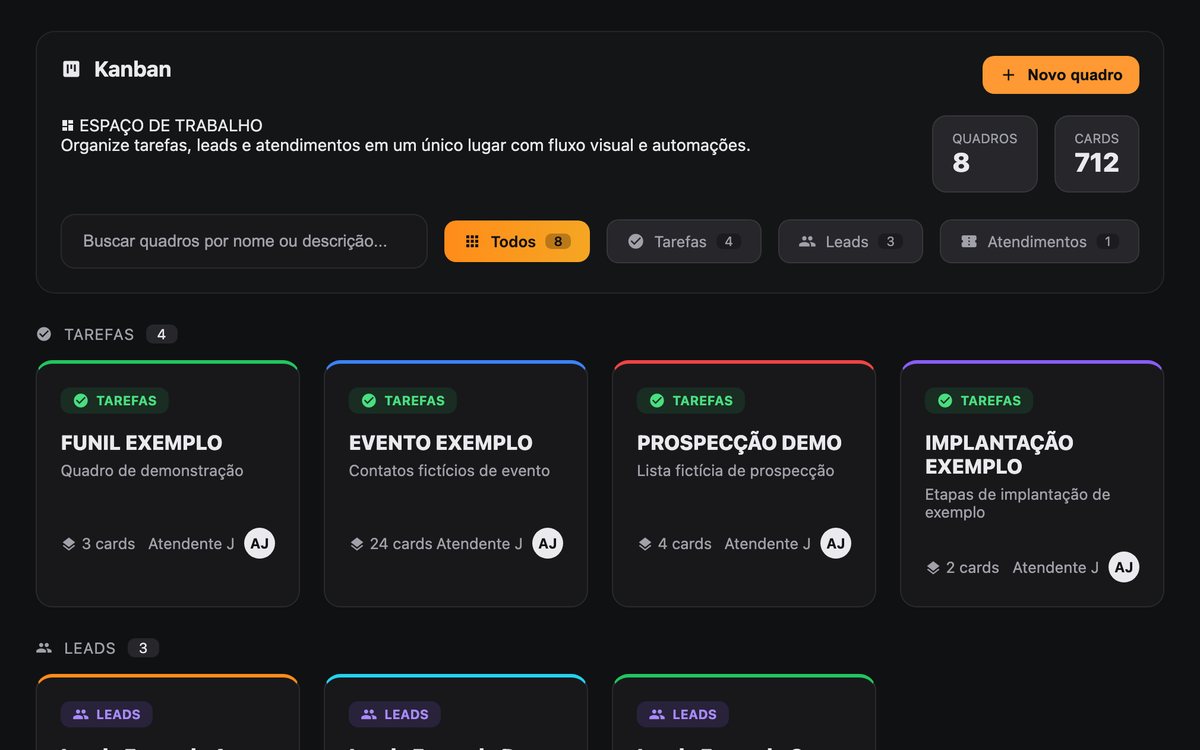This screenshot has width=1200, height=750.
Task: Click the LEADS badge on the green-topped lead card
Action: pos(683,714)
